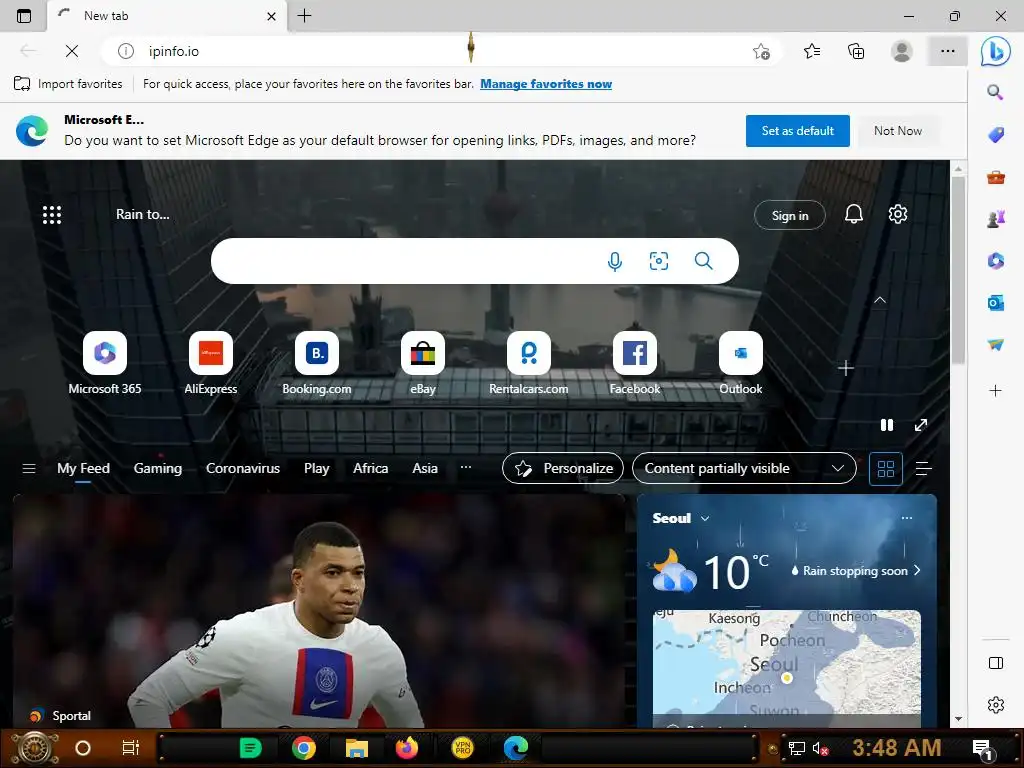The image size is (1024, 768).
Task: Open Firefox from the taskbar
Action: point(406,748)
